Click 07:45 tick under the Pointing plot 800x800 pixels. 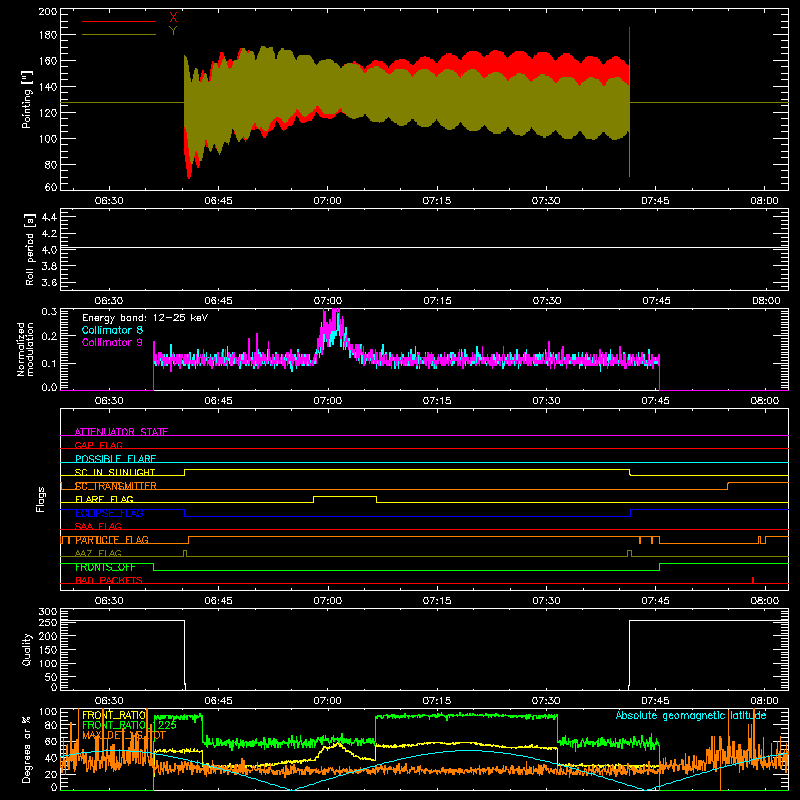pos(655,201)
